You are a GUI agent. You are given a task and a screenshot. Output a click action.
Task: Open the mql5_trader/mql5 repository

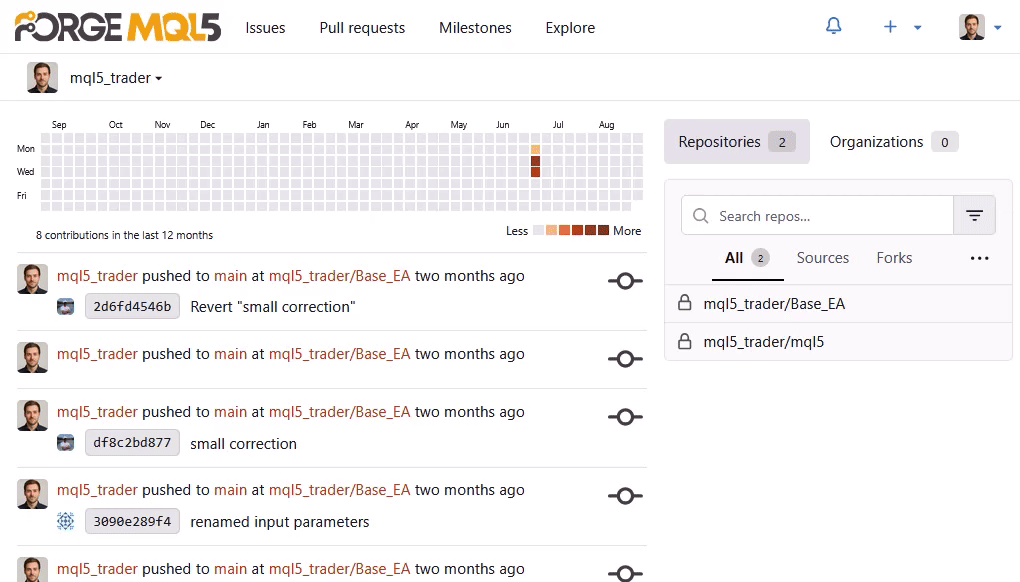pyautogui.click(x=763, y=341)
